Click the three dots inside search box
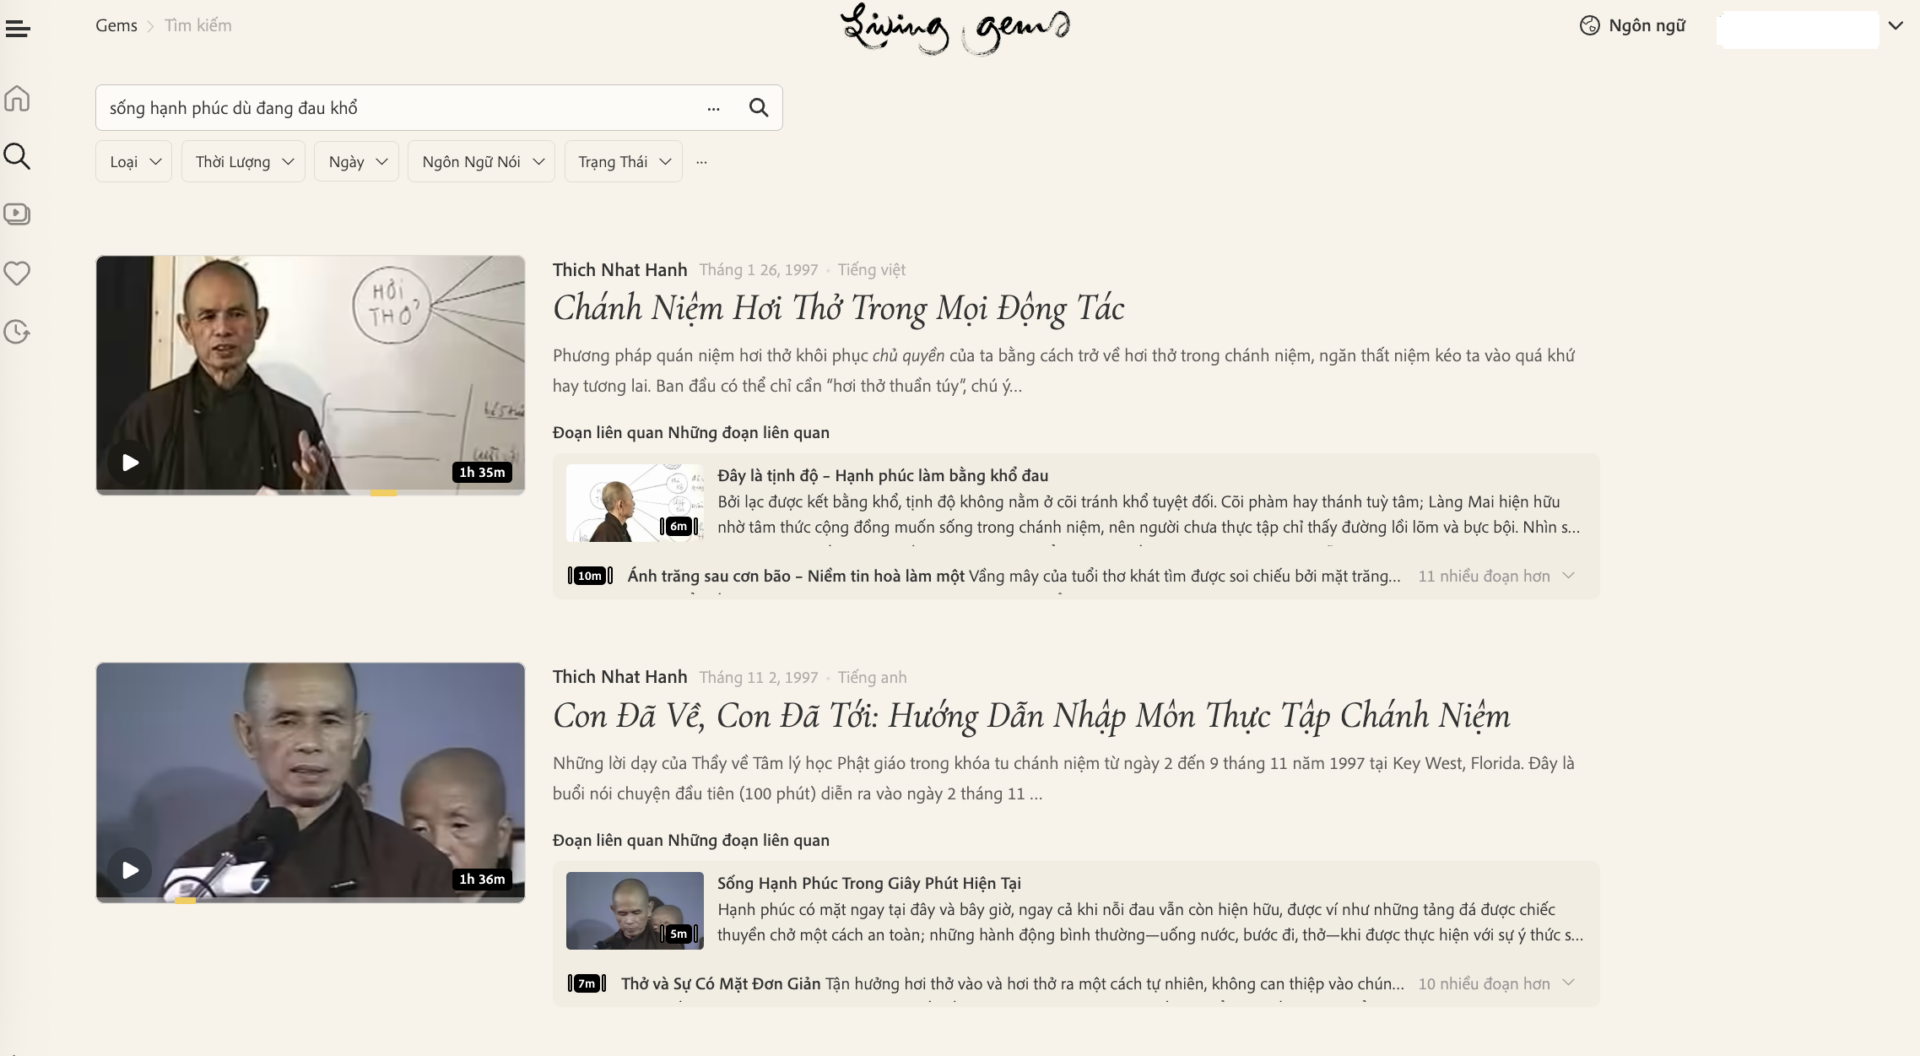The height and width of the screenshot is (1056, 1920). pos(713,109)
